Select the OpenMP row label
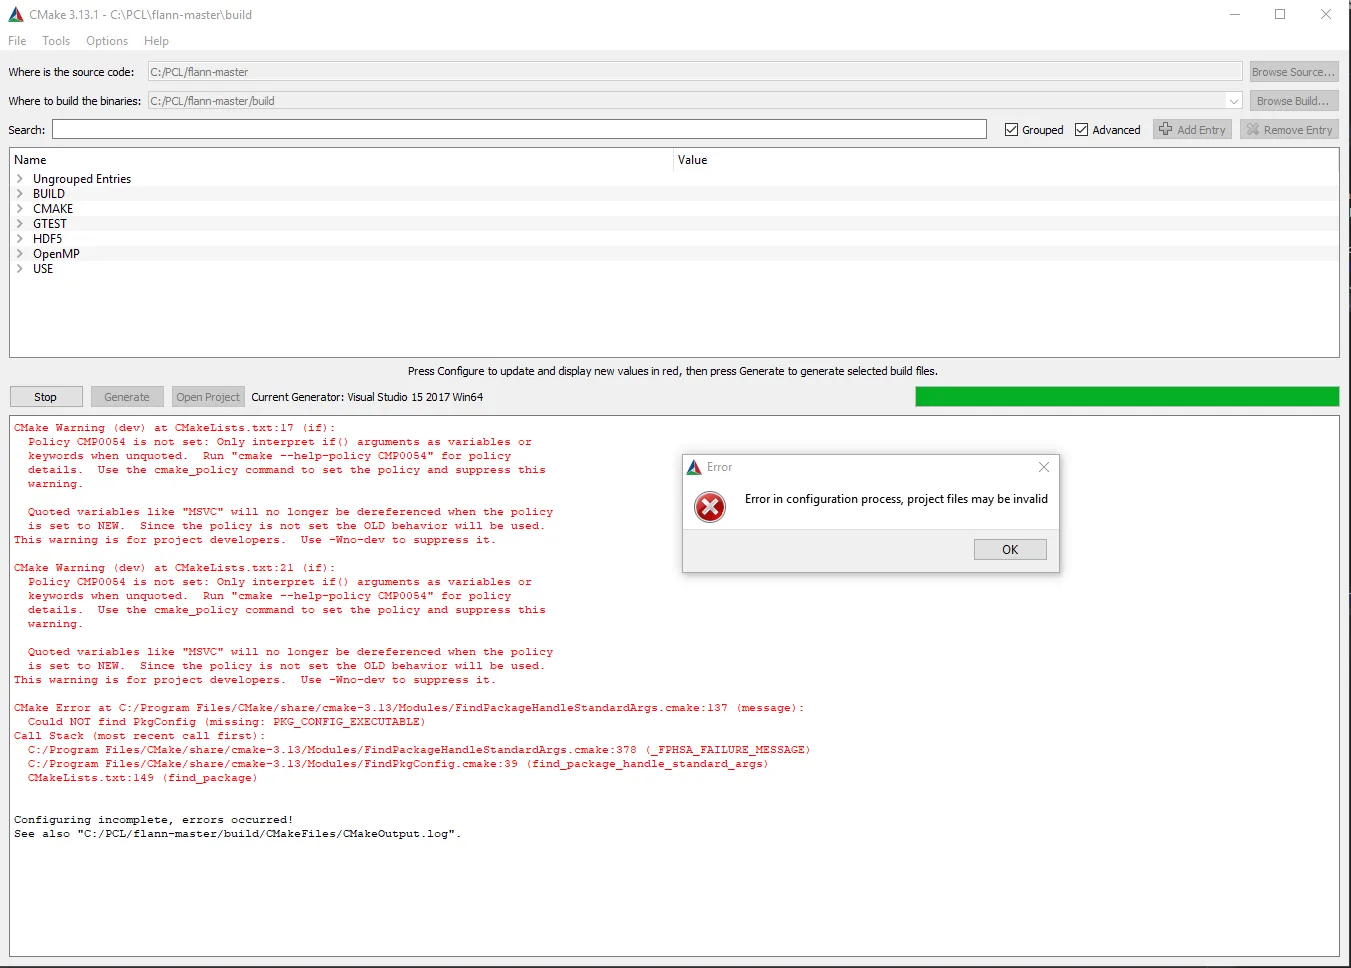The image size is (1351, 968). tap(57, 254)
